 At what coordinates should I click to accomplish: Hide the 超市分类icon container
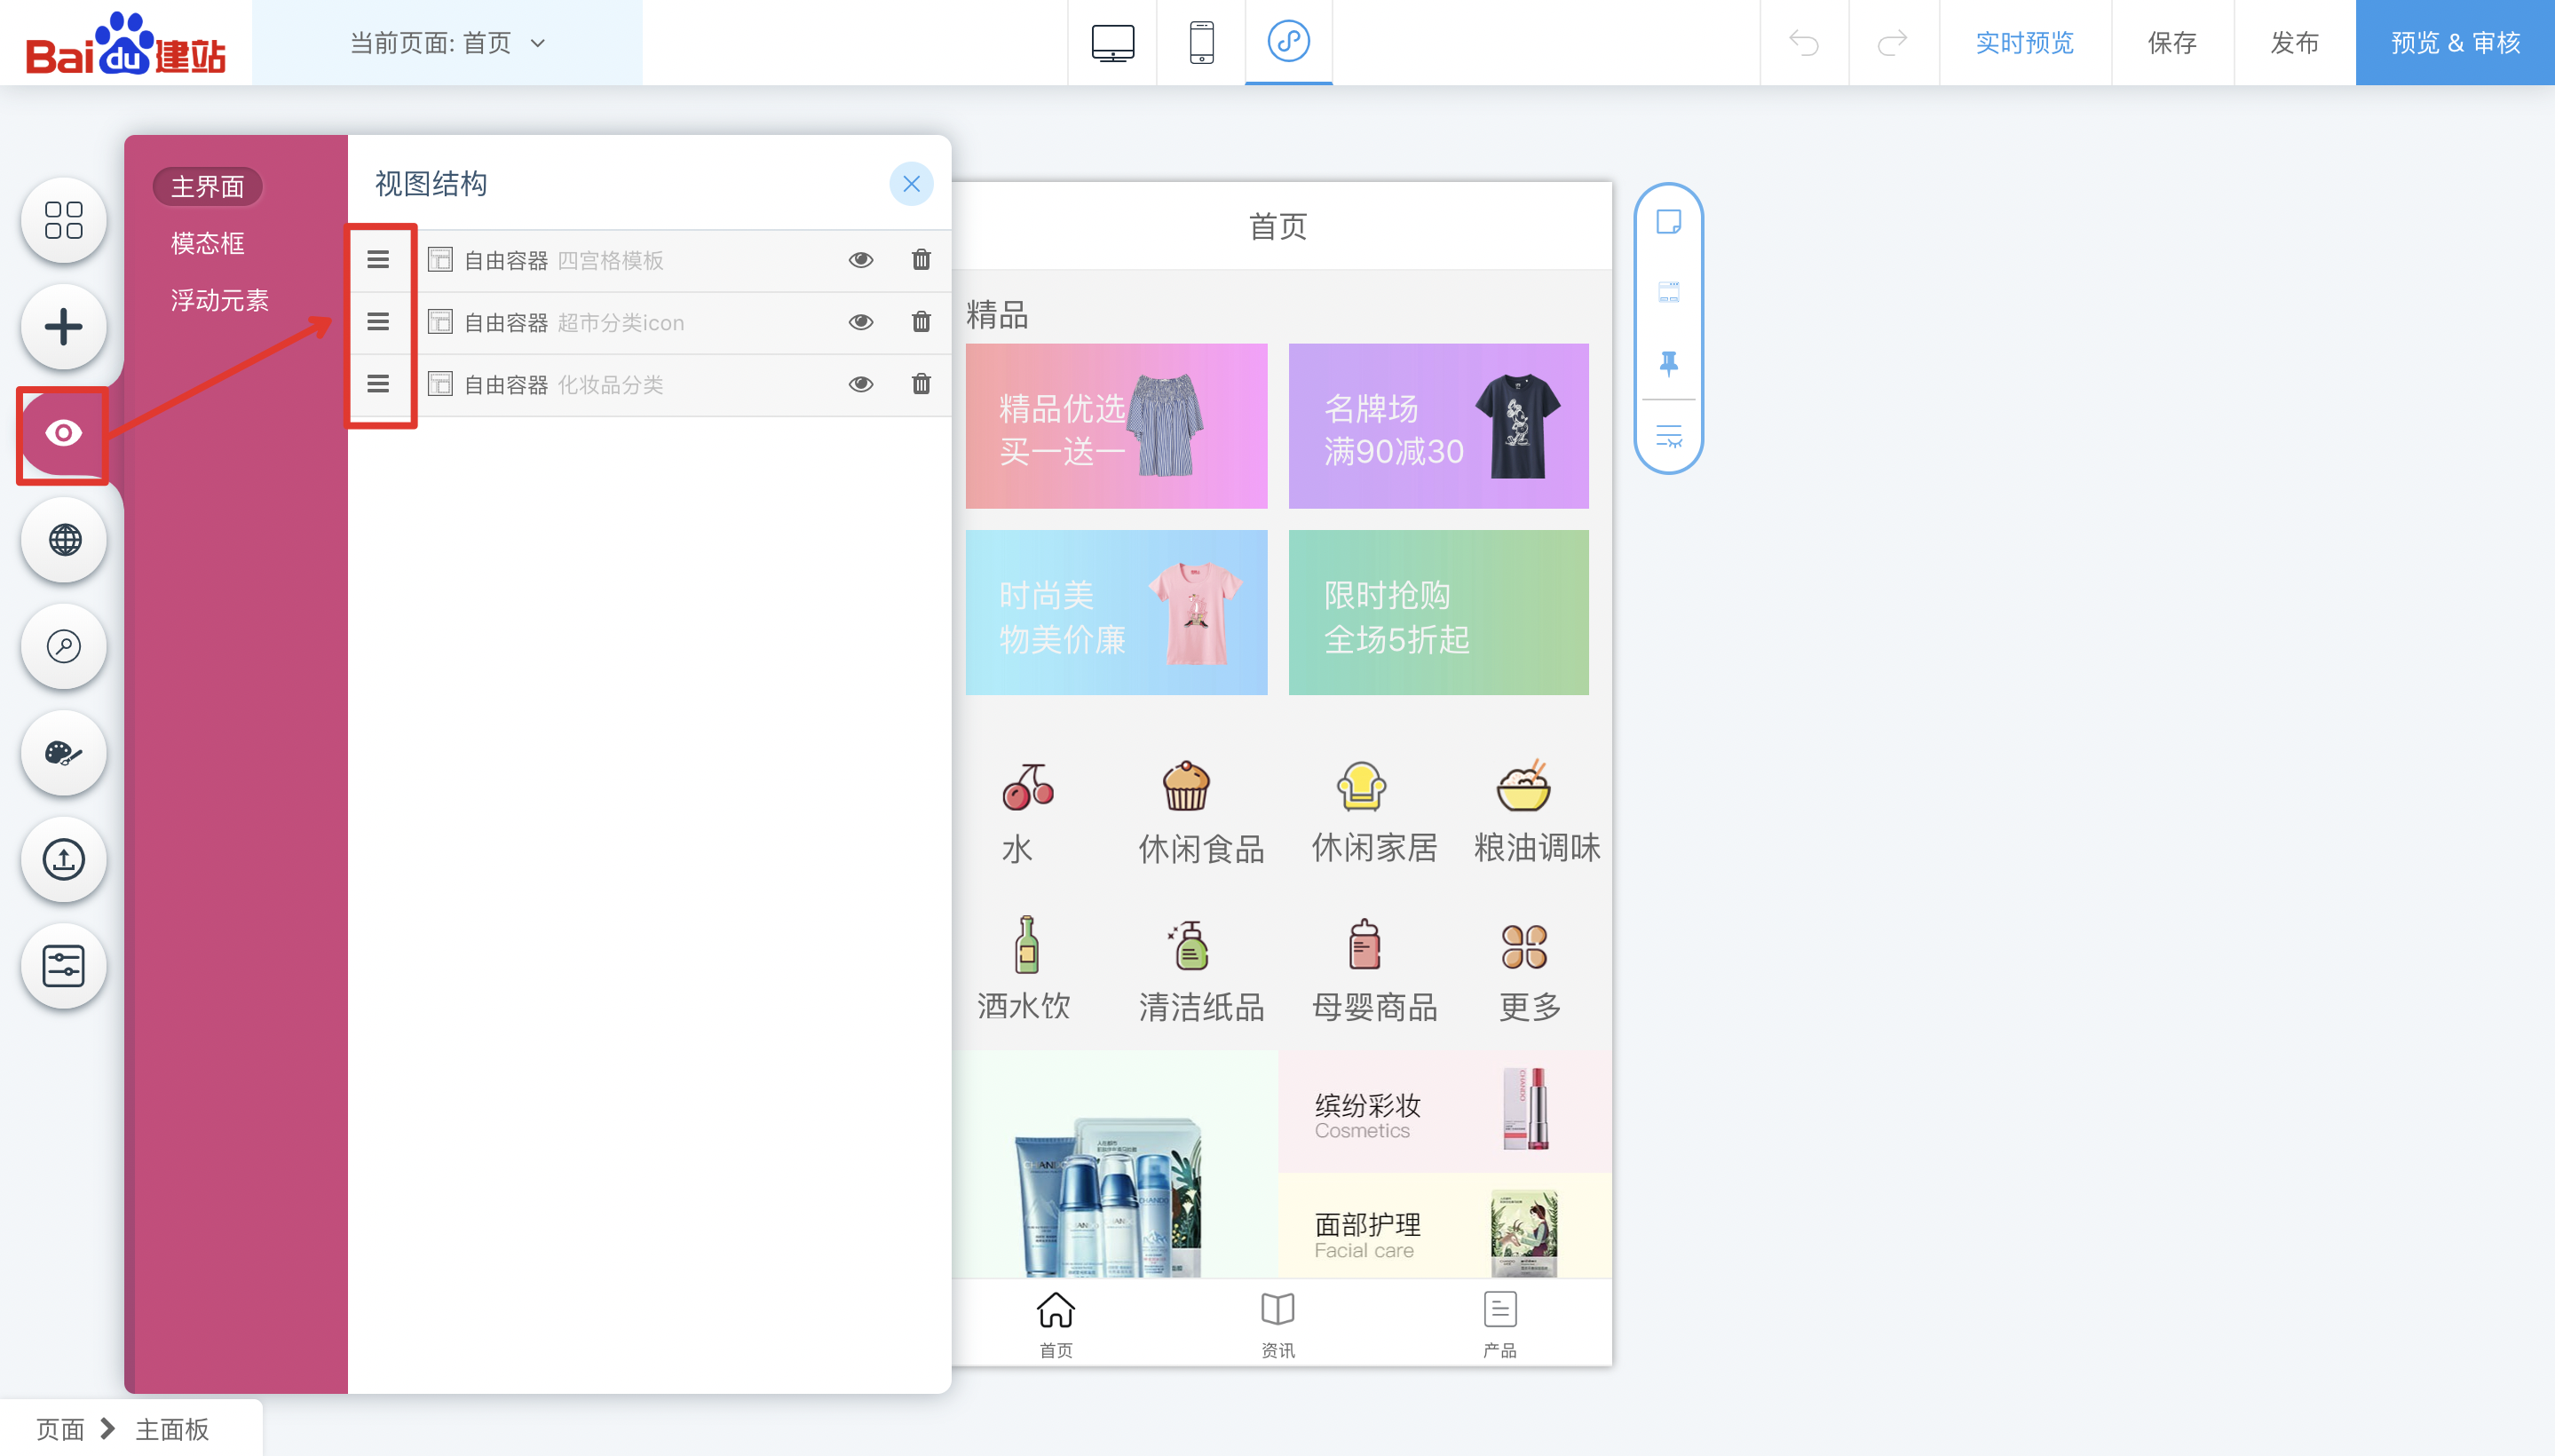[860, 322]
